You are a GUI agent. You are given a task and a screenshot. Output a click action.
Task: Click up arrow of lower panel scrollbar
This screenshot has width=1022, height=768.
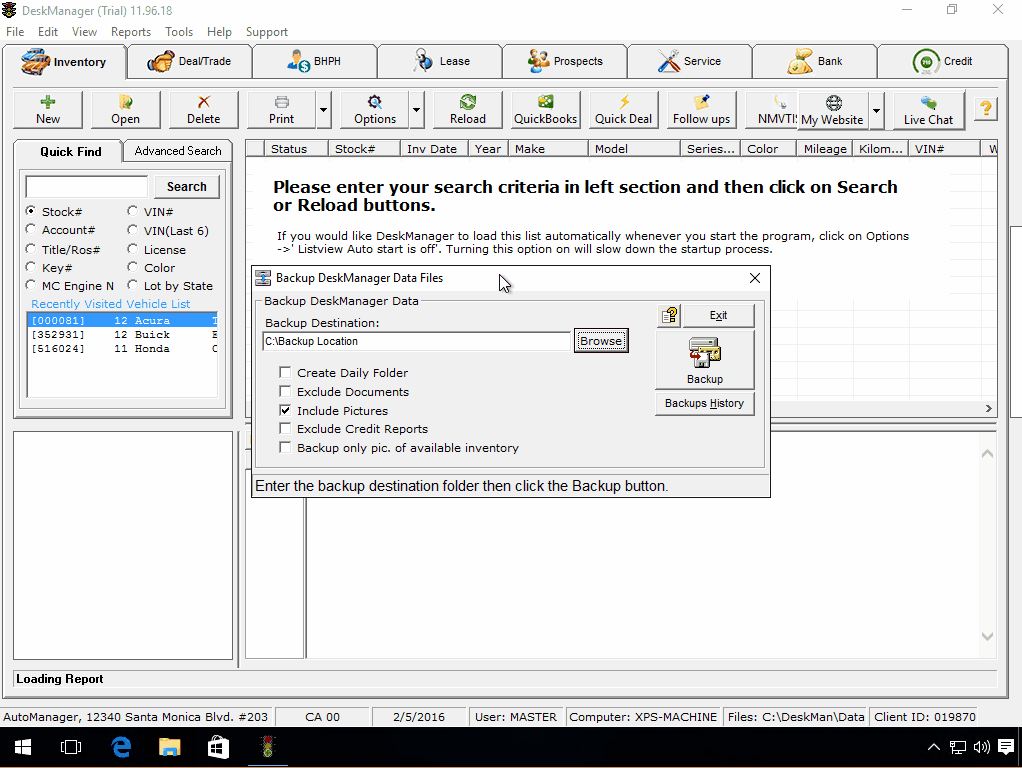pyautogui.click(x=987, y=453)
